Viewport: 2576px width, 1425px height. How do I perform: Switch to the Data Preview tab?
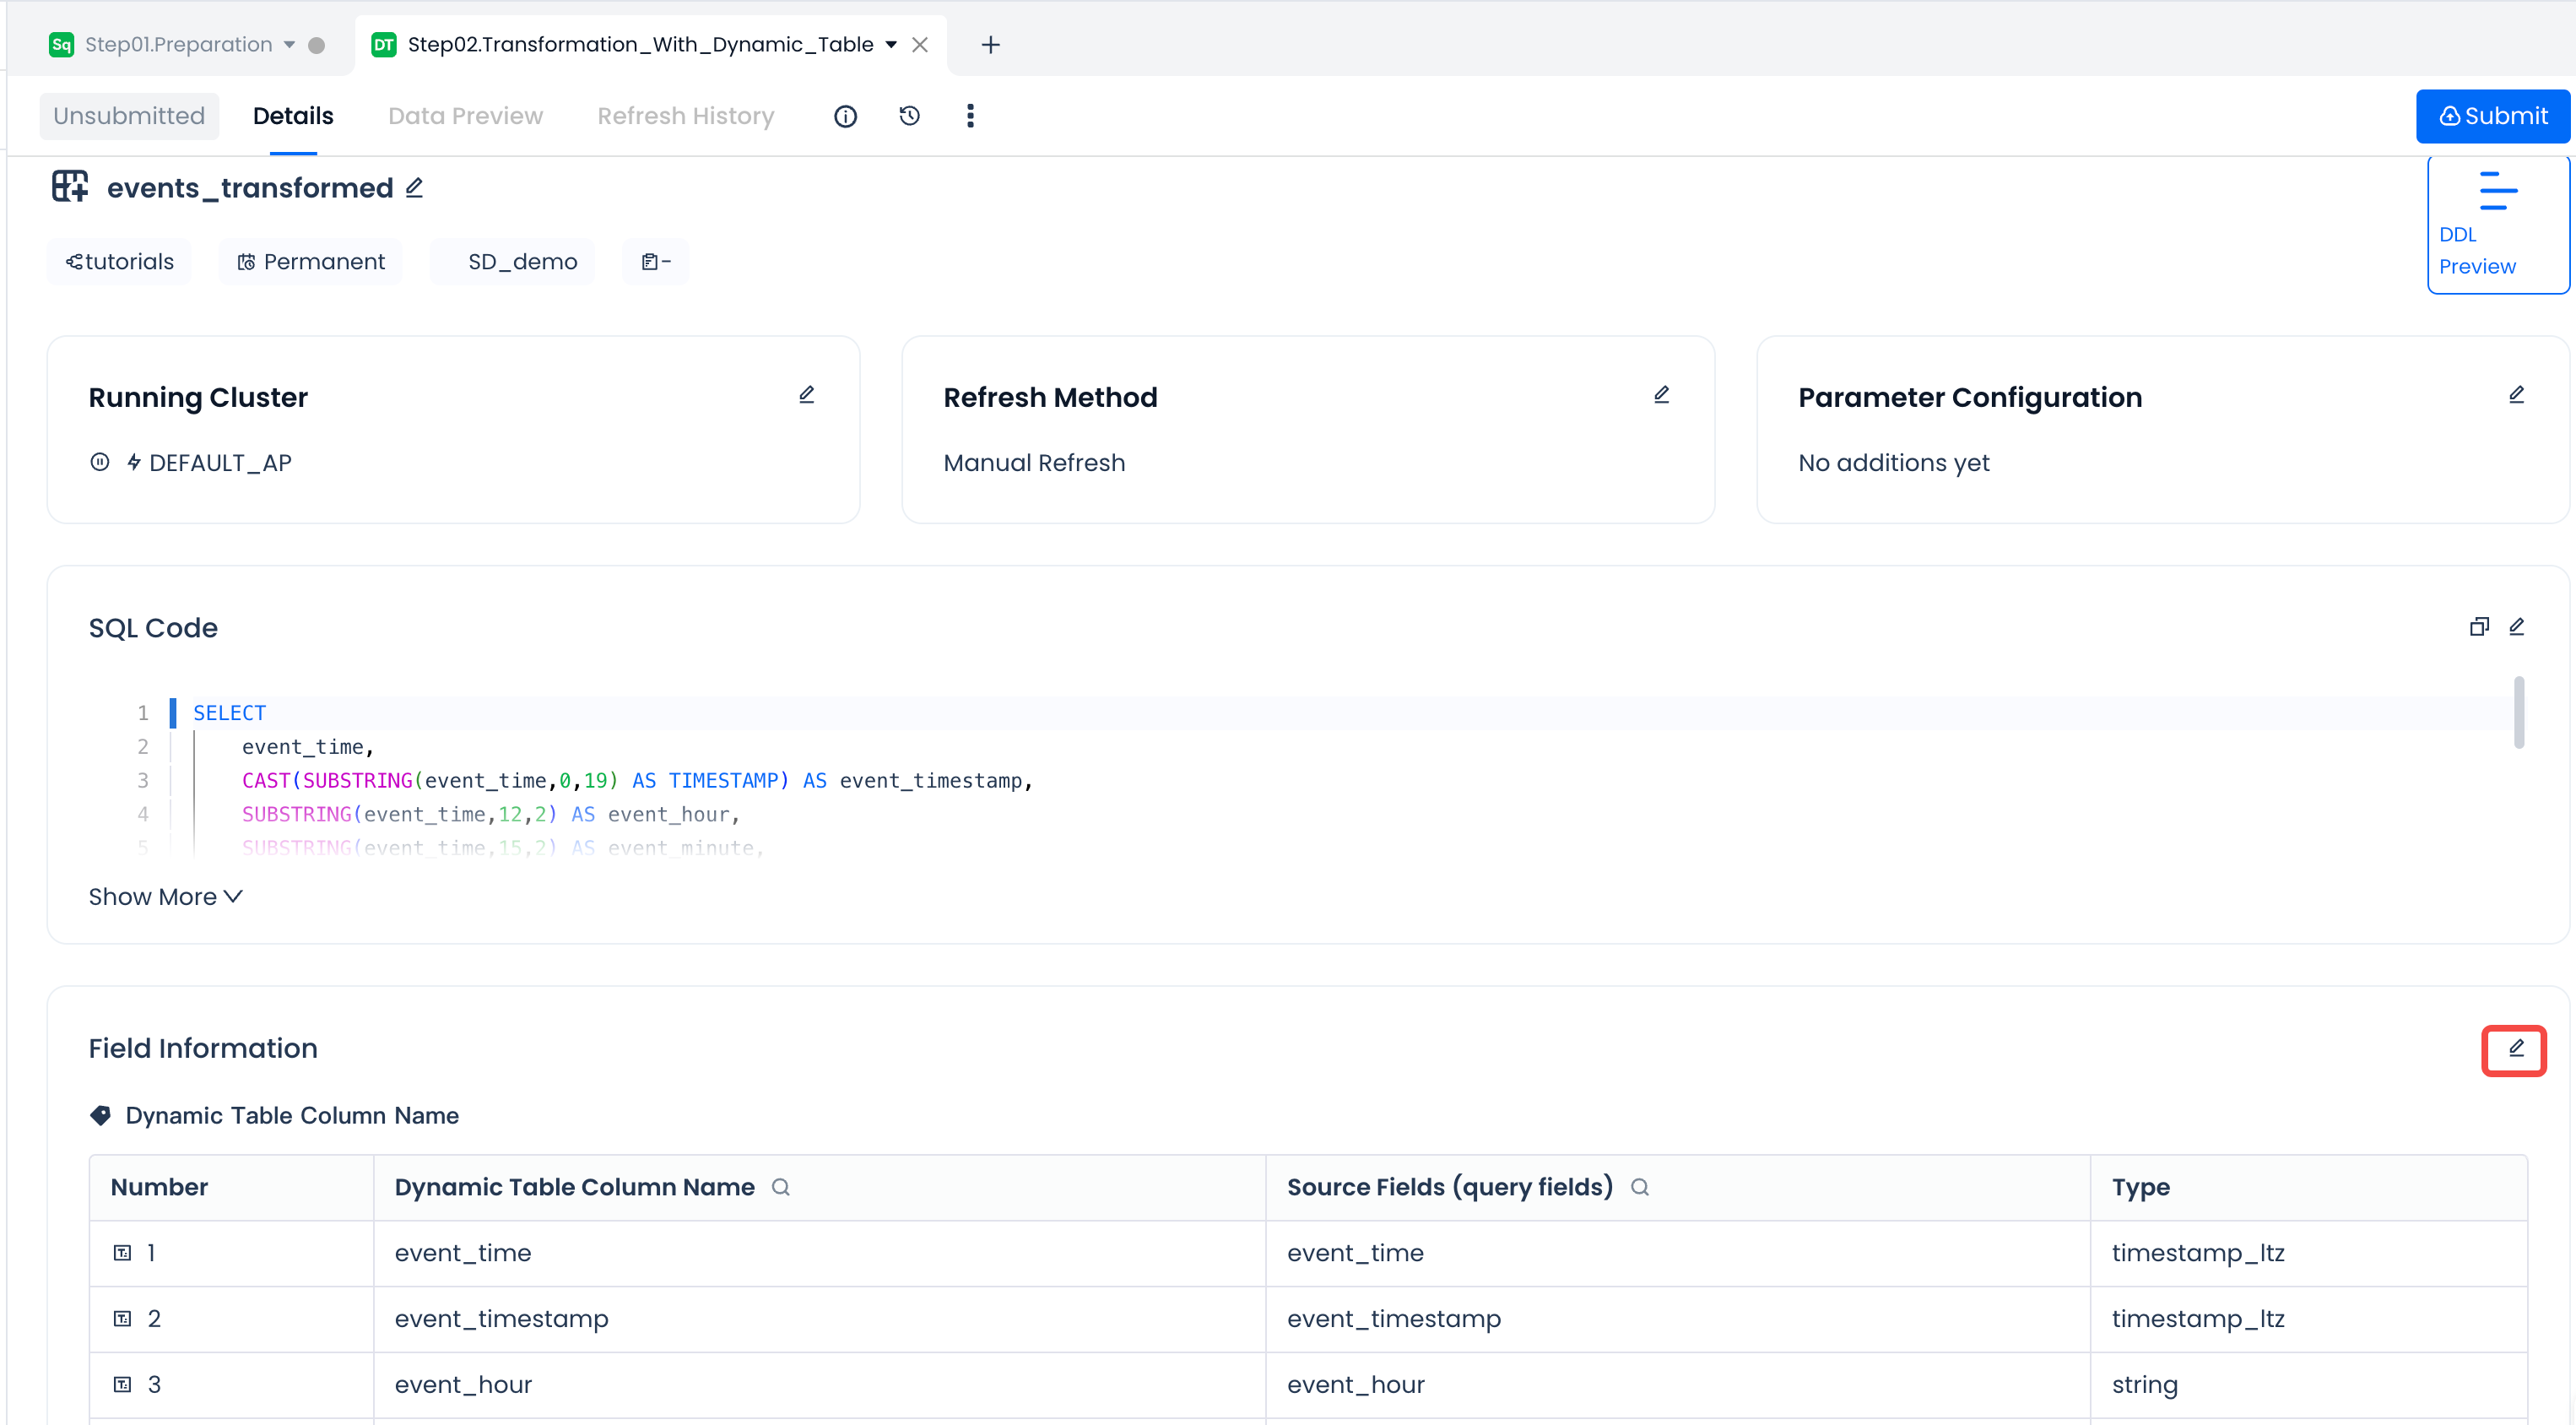465,116
